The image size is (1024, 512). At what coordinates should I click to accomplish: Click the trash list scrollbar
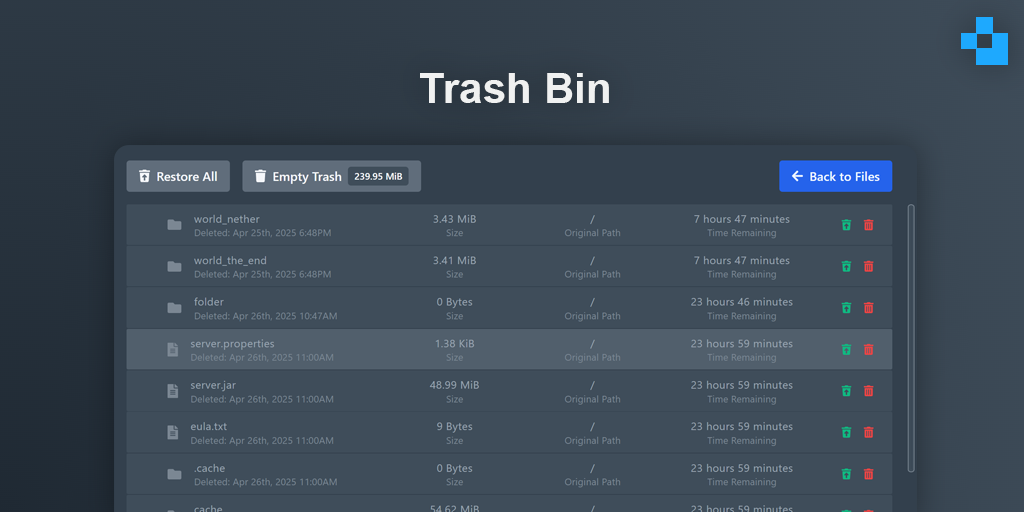pos(911,338)
